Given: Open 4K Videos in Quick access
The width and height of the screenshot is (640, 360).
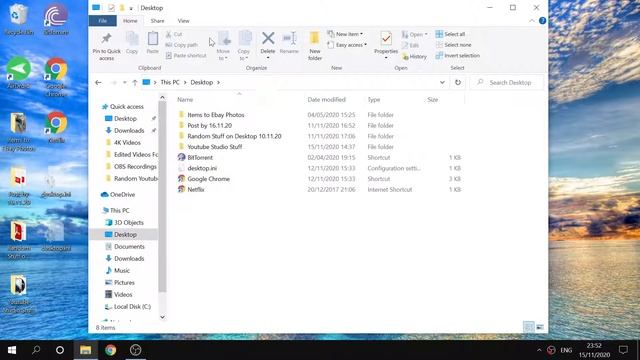Looking at the screenshot, I should point(127,142).
